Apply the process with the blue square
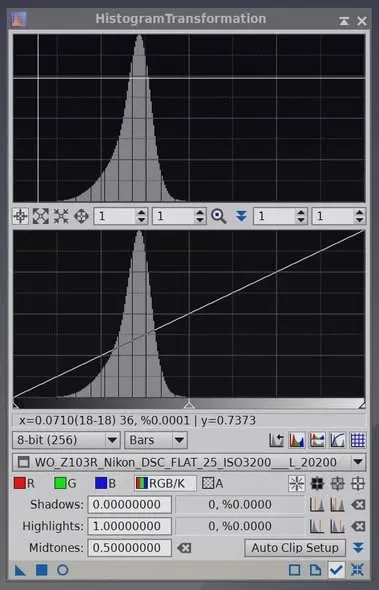This screenshot has height=590, width=379. (41, 570)
